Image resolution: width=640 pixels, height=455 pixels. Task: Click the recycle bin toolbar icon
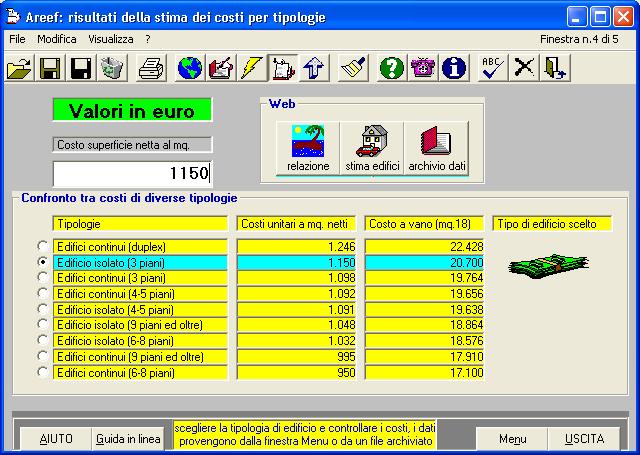(112, 68)
